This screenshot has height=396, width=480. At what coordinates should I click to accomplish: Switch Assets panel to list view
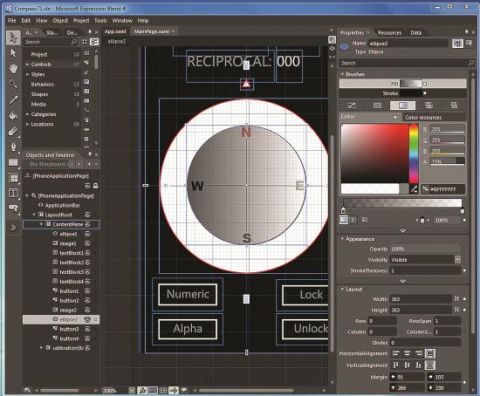click(x=95, y=42)
